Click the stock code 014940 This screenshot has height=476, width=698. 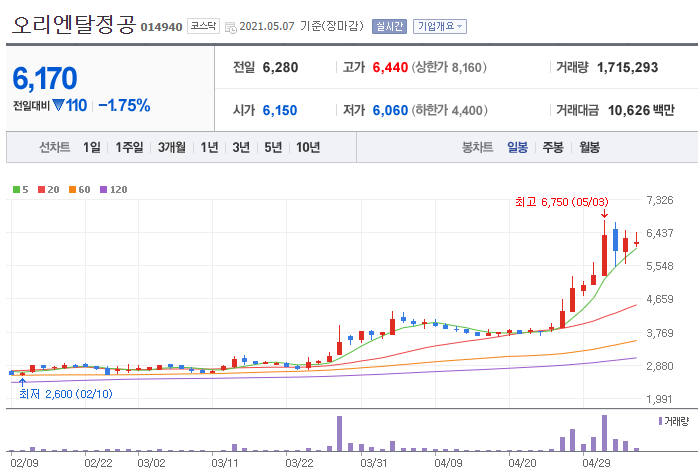161,27
